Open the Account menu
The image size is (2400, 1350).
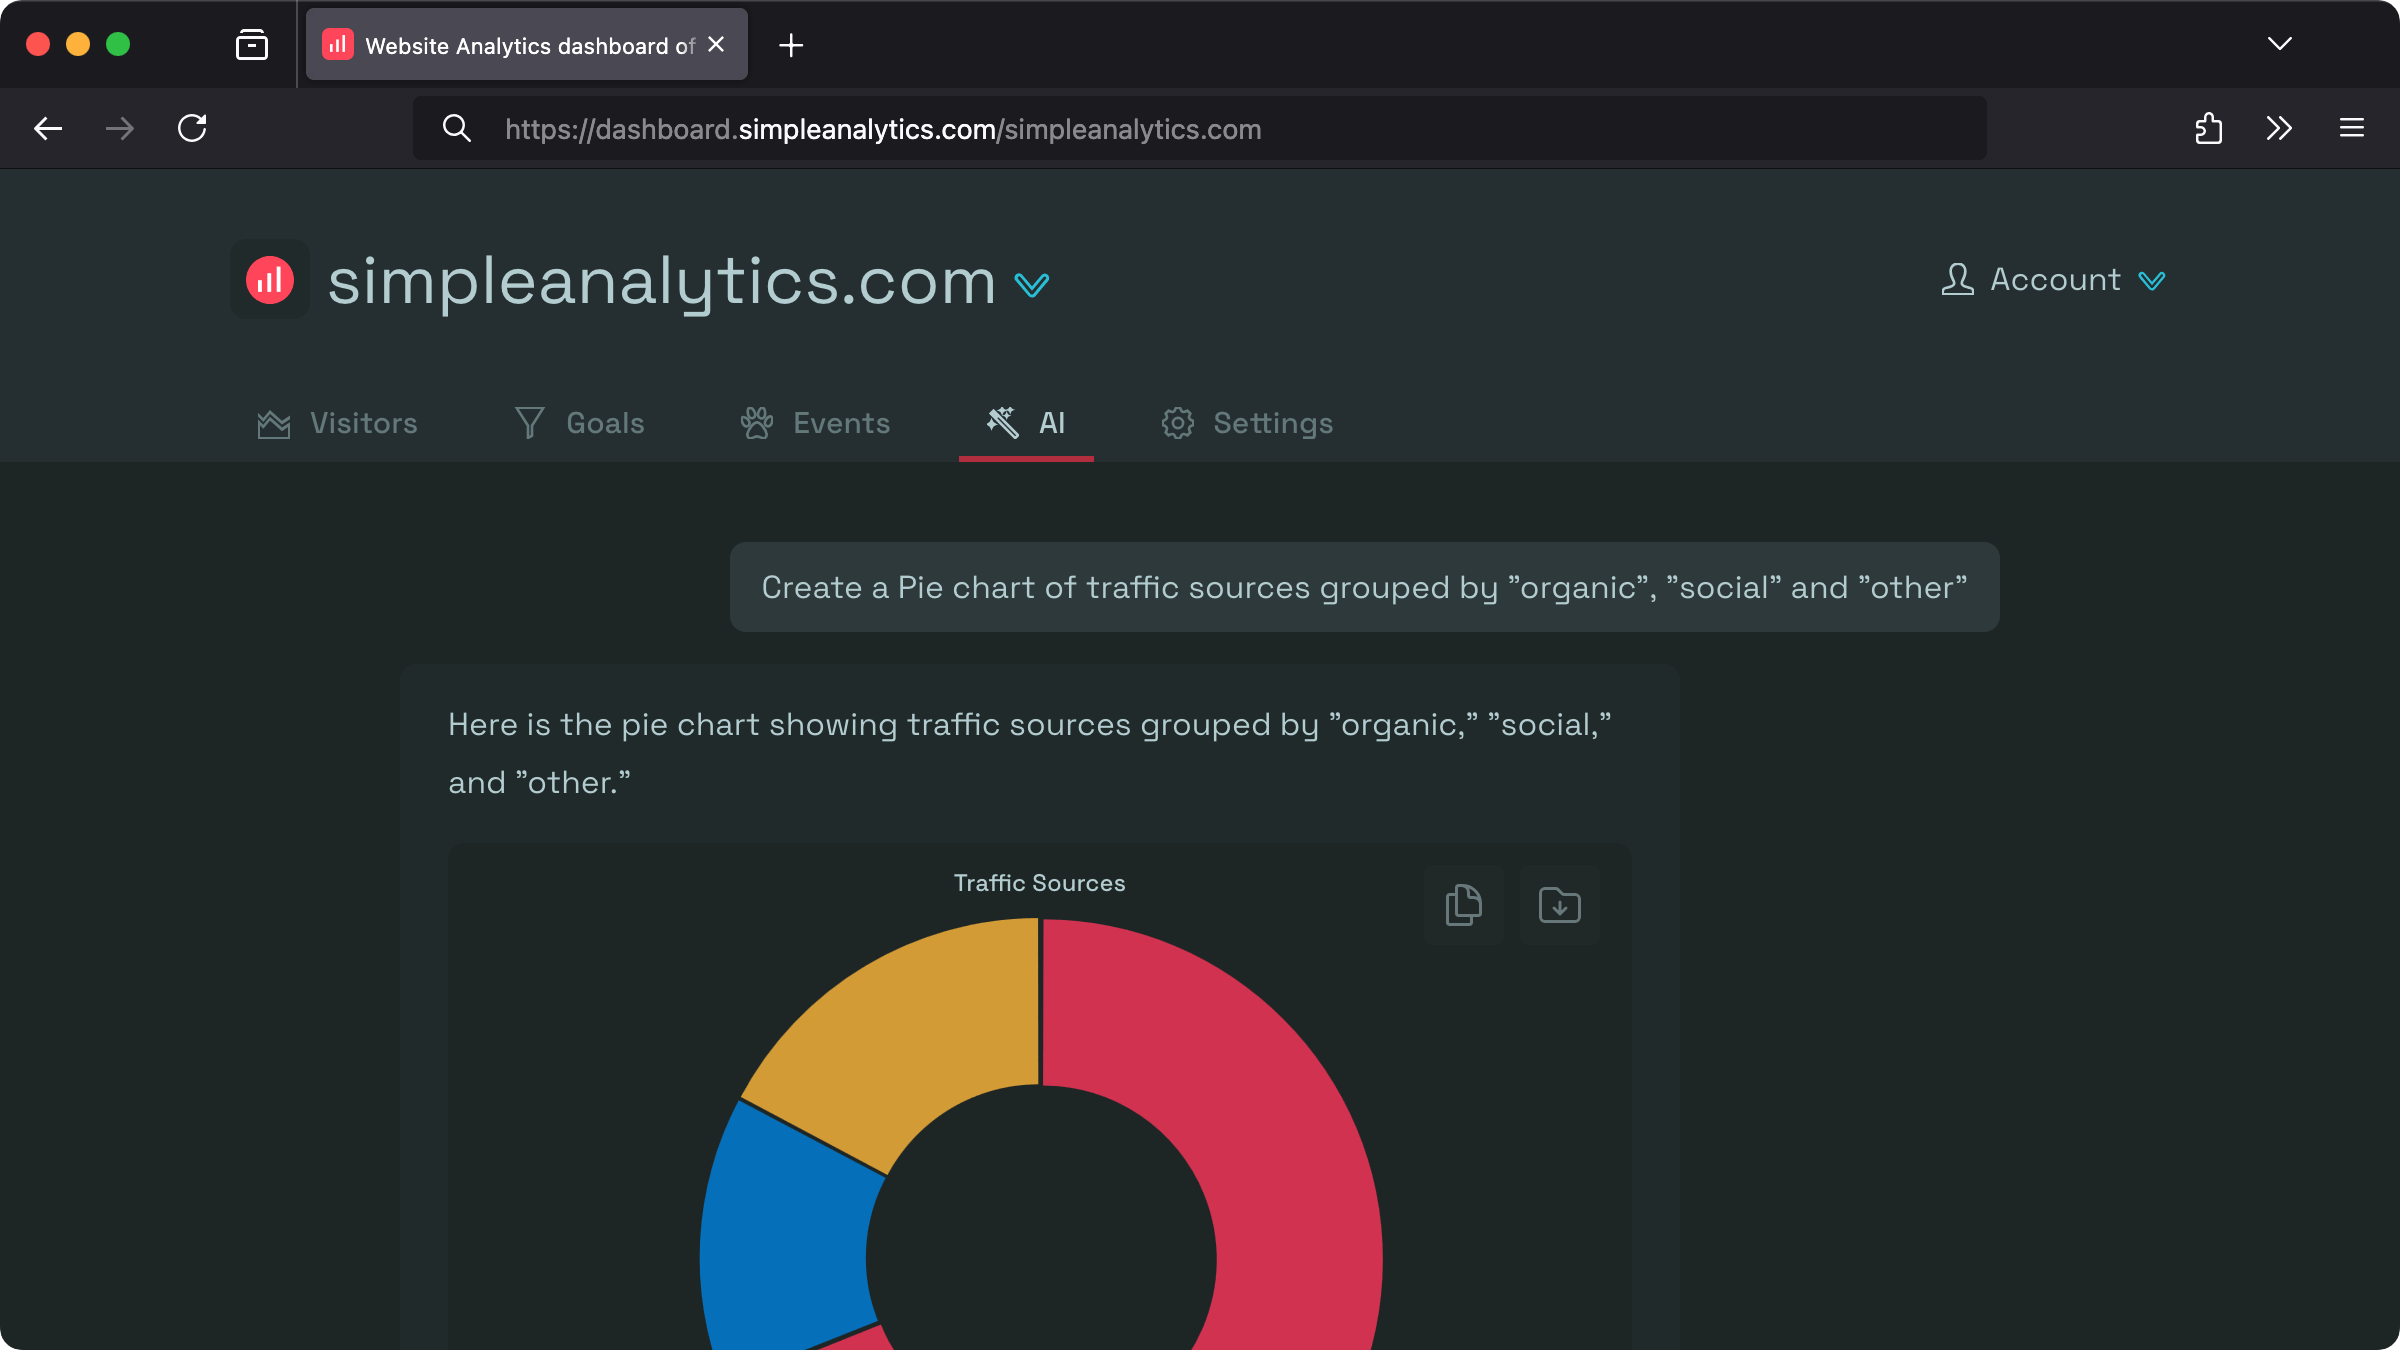pos(2054,280)
